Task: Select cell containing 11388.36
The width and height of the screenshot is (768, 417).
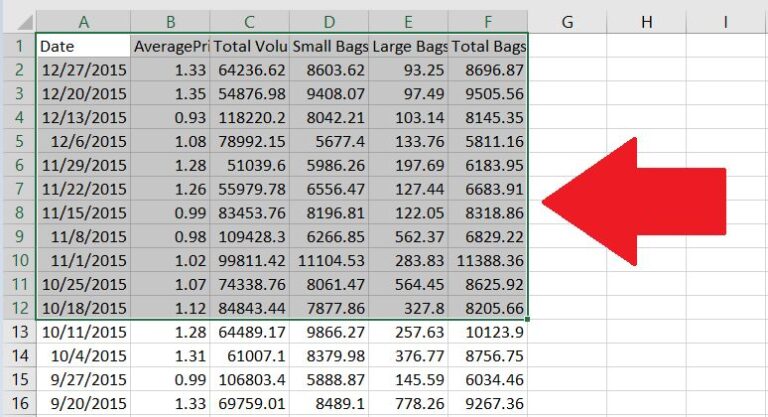Action: pyautogui.click(x=488, y=260)
